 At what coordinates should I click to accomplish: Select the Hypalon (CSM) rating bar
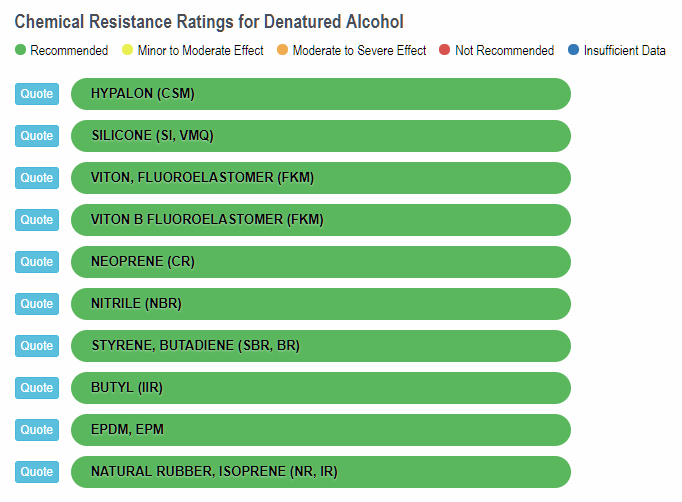(x=320, y=94)
